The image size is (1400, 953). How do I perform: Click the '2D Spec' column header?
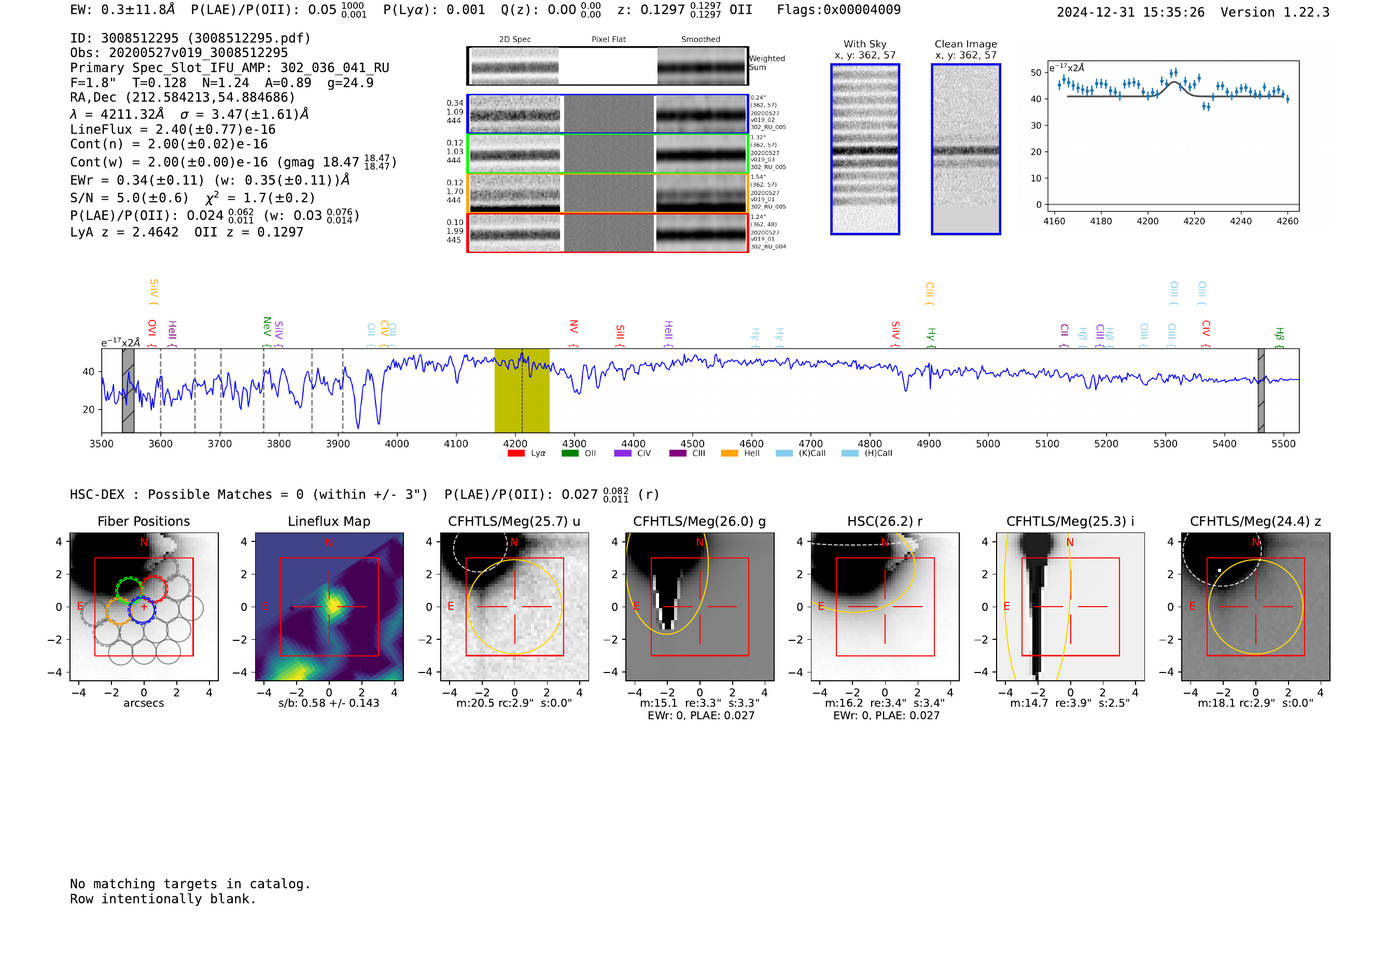[515, 39]
